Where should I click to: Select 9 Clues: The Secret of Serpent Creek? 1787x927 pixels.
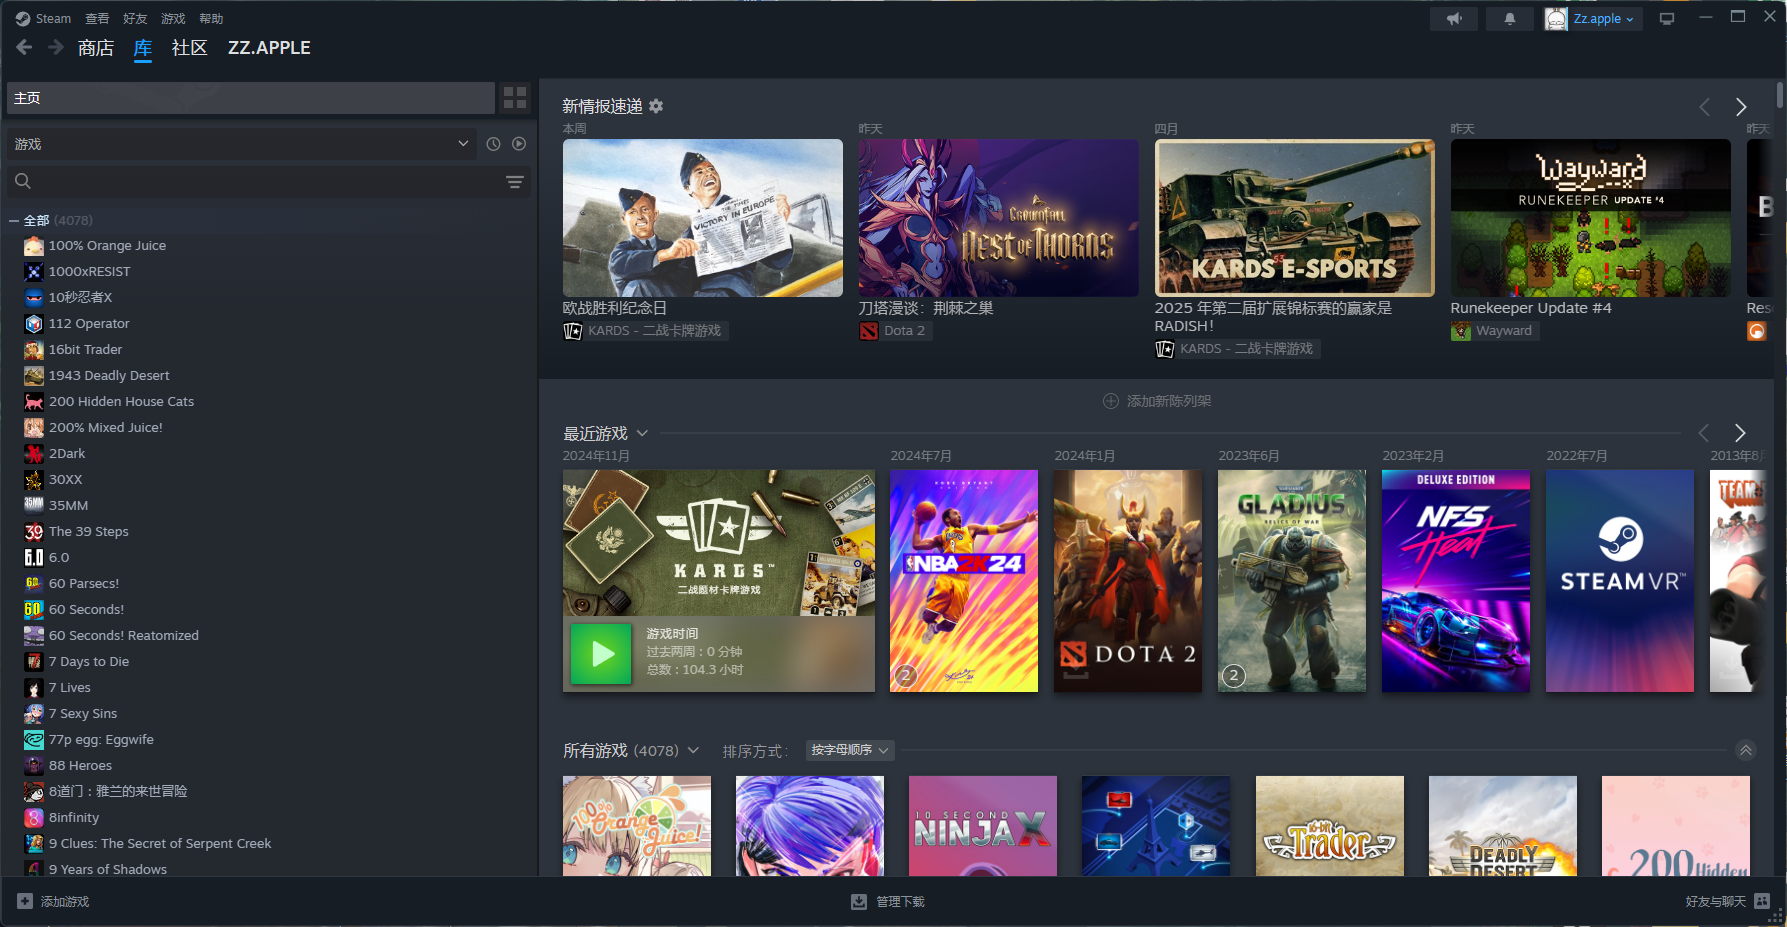pyautogui.click(x=160, y=844)
